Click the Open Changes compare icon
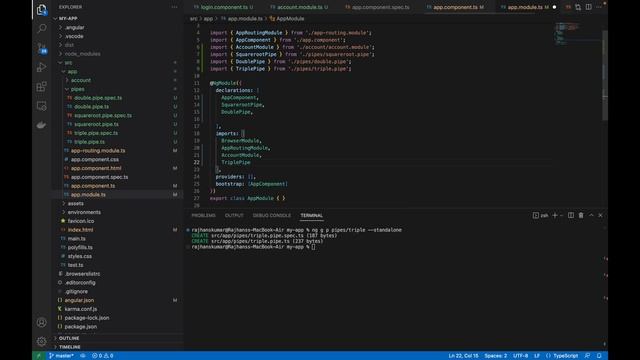Screen dimensions: 640x360 click(x=578, y=7)
